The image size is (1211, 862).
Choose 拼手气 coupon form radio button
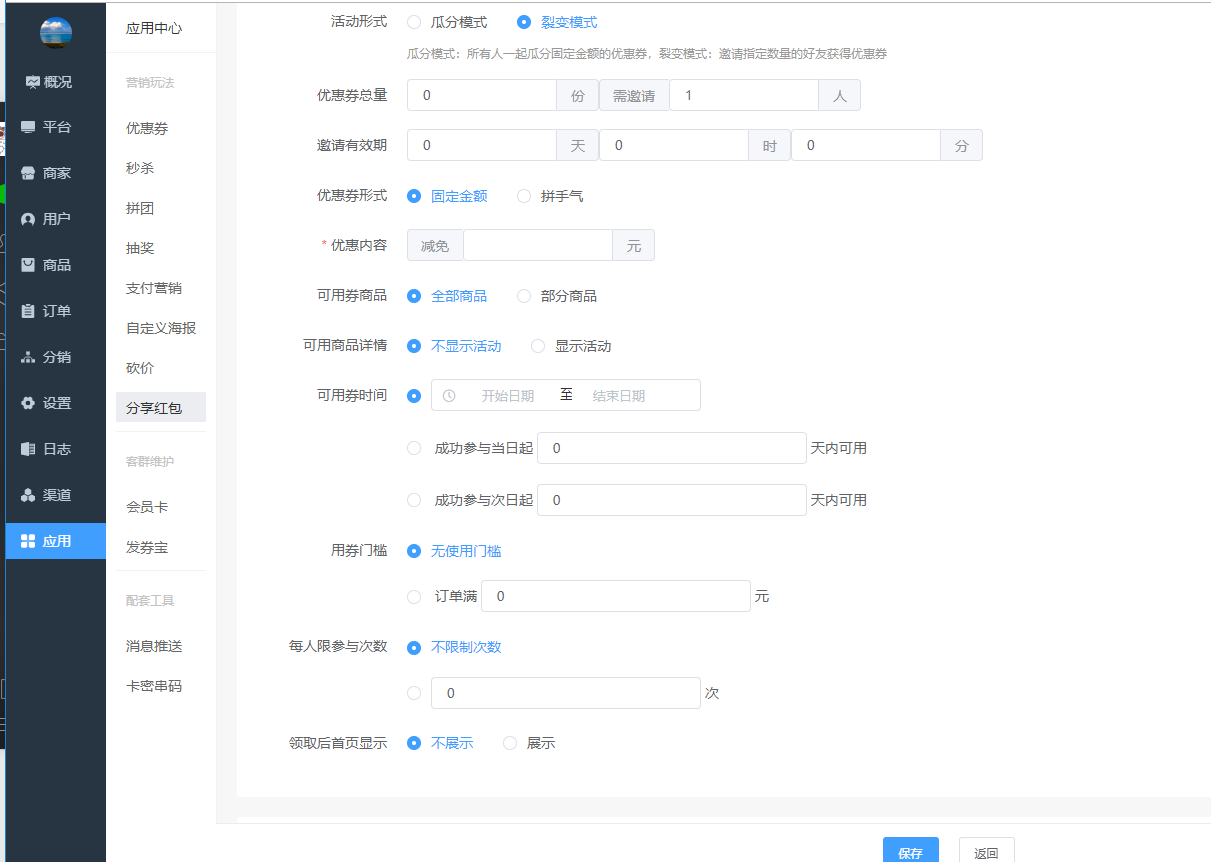pyautogui.click(x=524, y=196)
